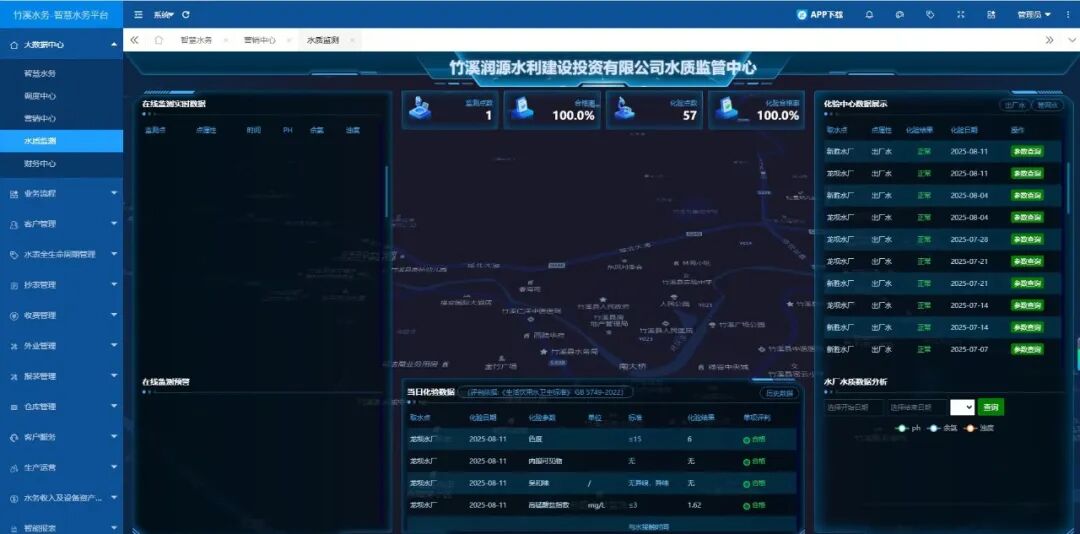Click the 57 lab points card icon
The width and height of the screenshot is (1080, 534).
click(624, 110)
